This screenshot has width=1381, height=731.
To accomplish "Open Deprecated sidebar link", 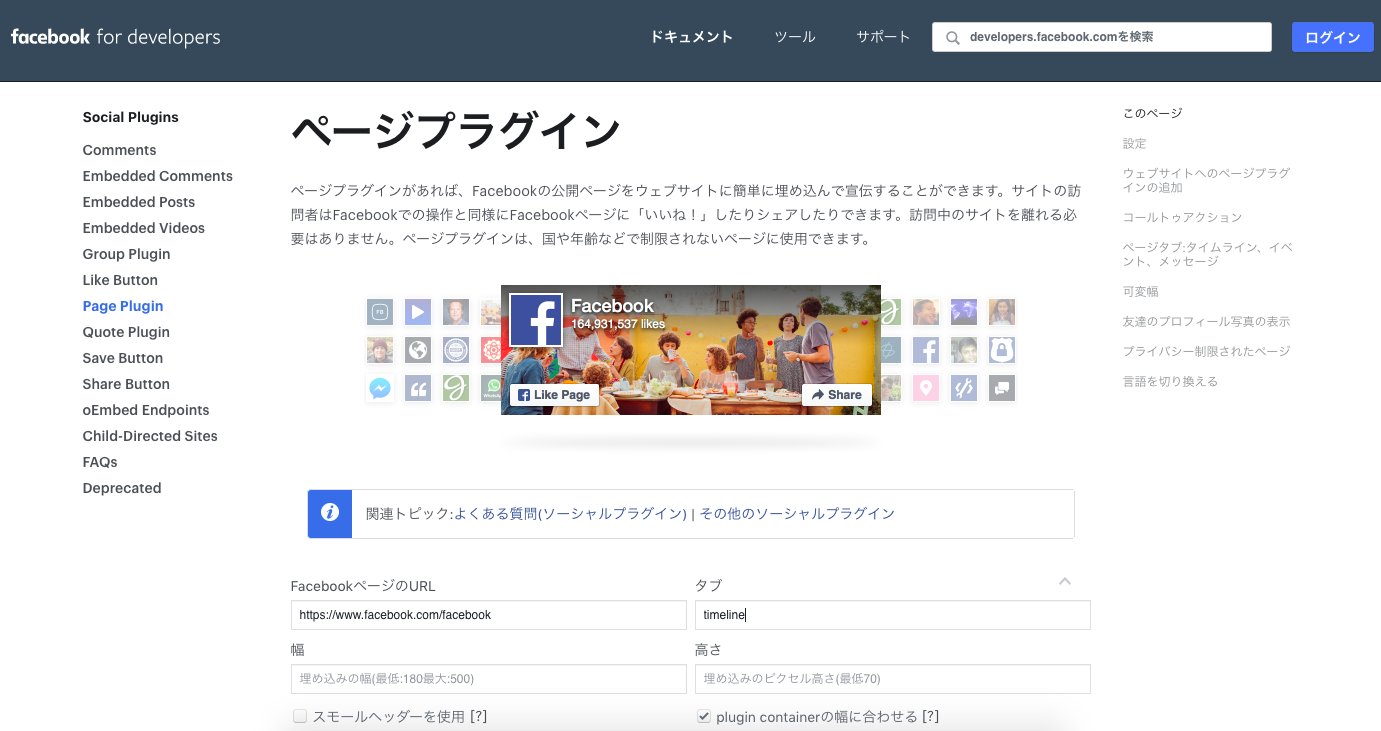I will coord(122,488).
